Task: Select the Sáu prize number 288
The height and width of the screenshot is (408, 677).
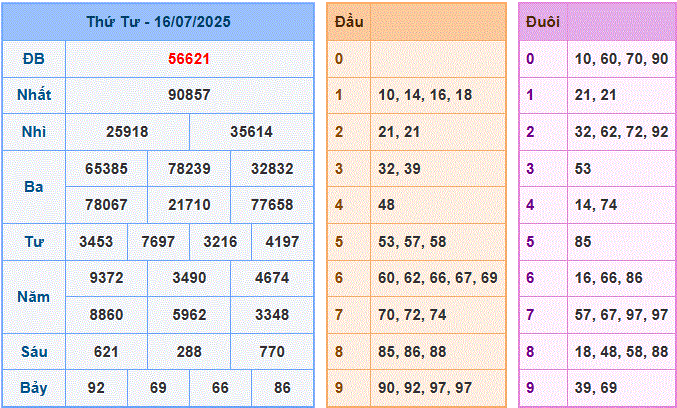Action: click(189, 352)
